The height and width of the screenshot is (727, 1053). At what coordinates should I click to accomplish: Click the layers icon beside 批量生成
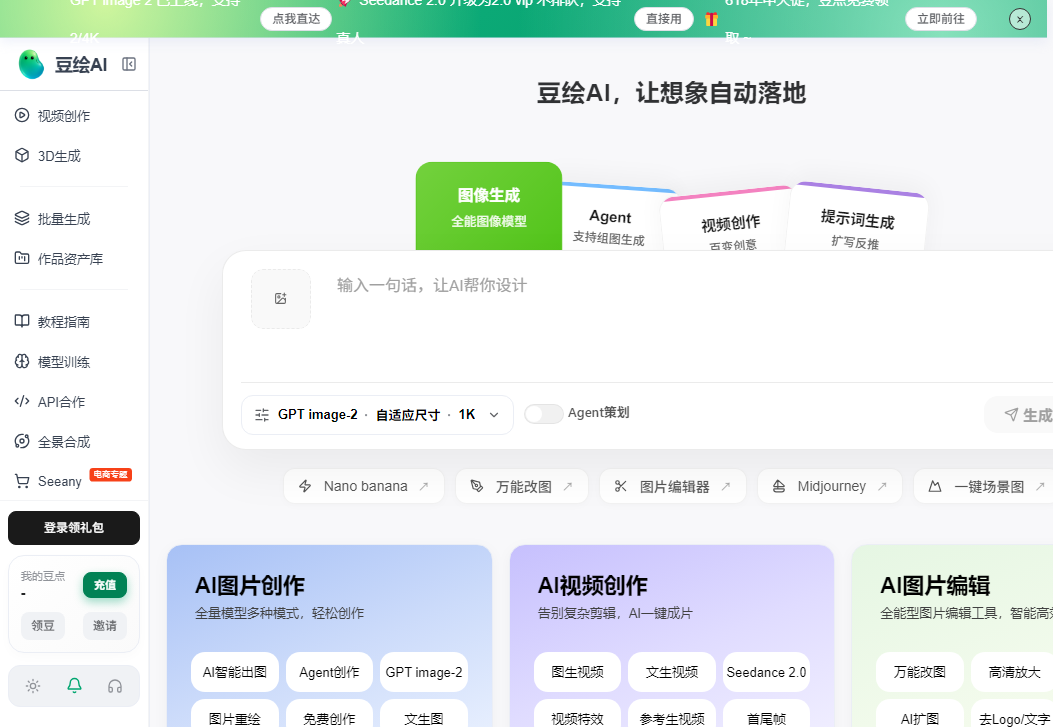22,218
